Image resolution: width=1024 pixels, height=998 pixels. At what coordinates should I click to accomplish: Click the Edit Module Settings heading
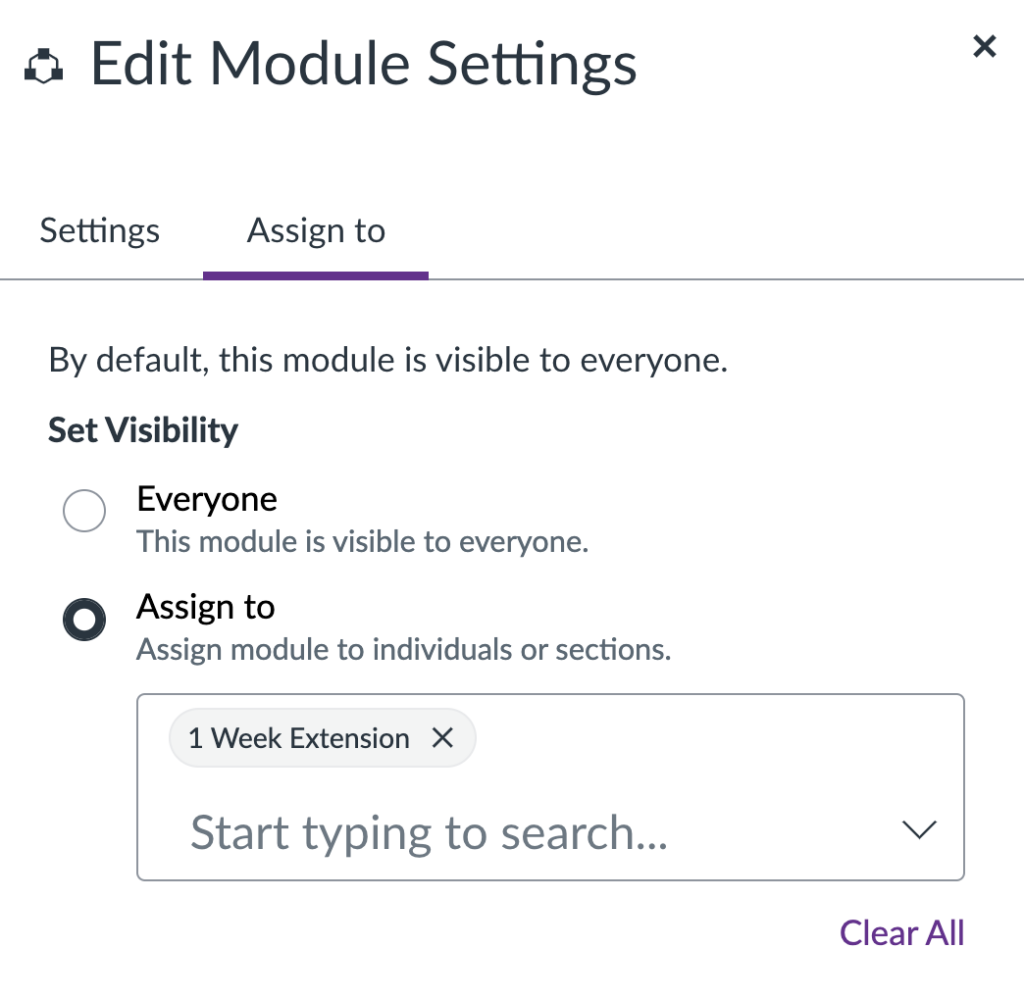(364, 66)
